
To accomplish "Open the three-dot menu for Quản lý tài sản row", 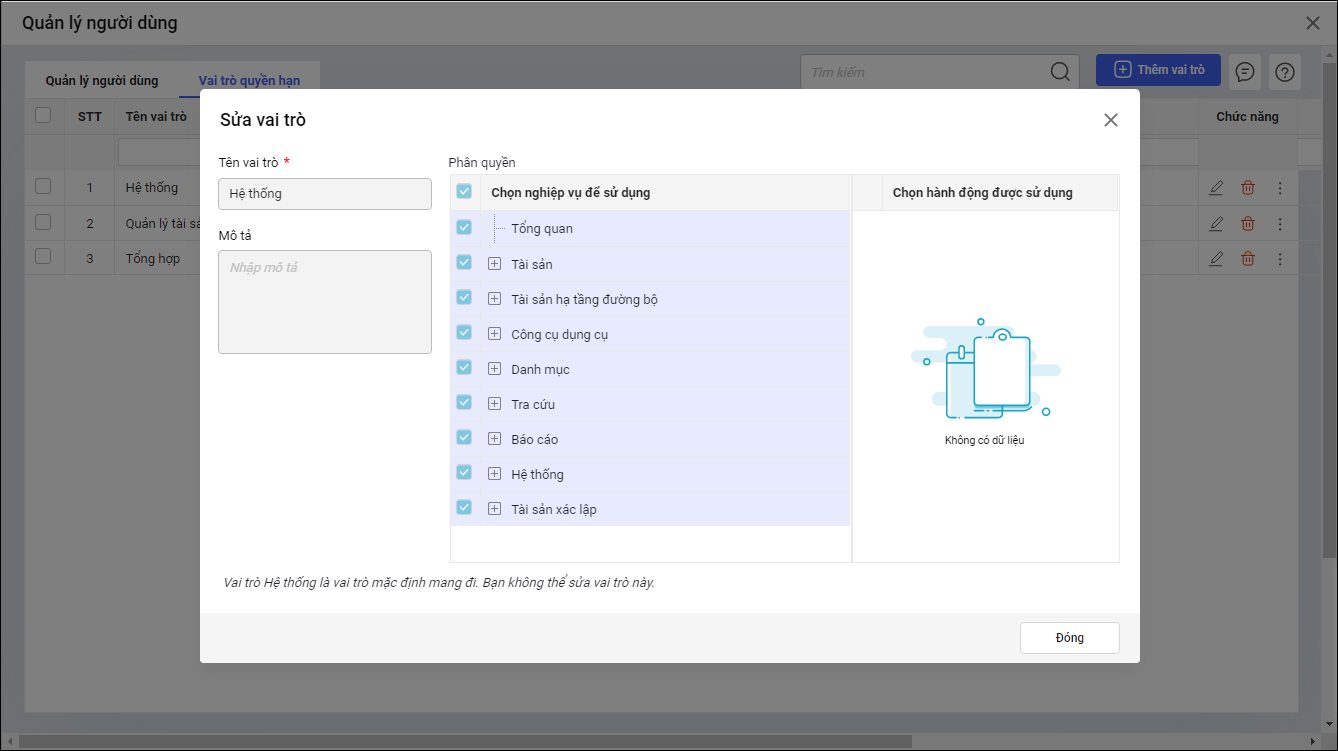I will [x=1280, y=223].
